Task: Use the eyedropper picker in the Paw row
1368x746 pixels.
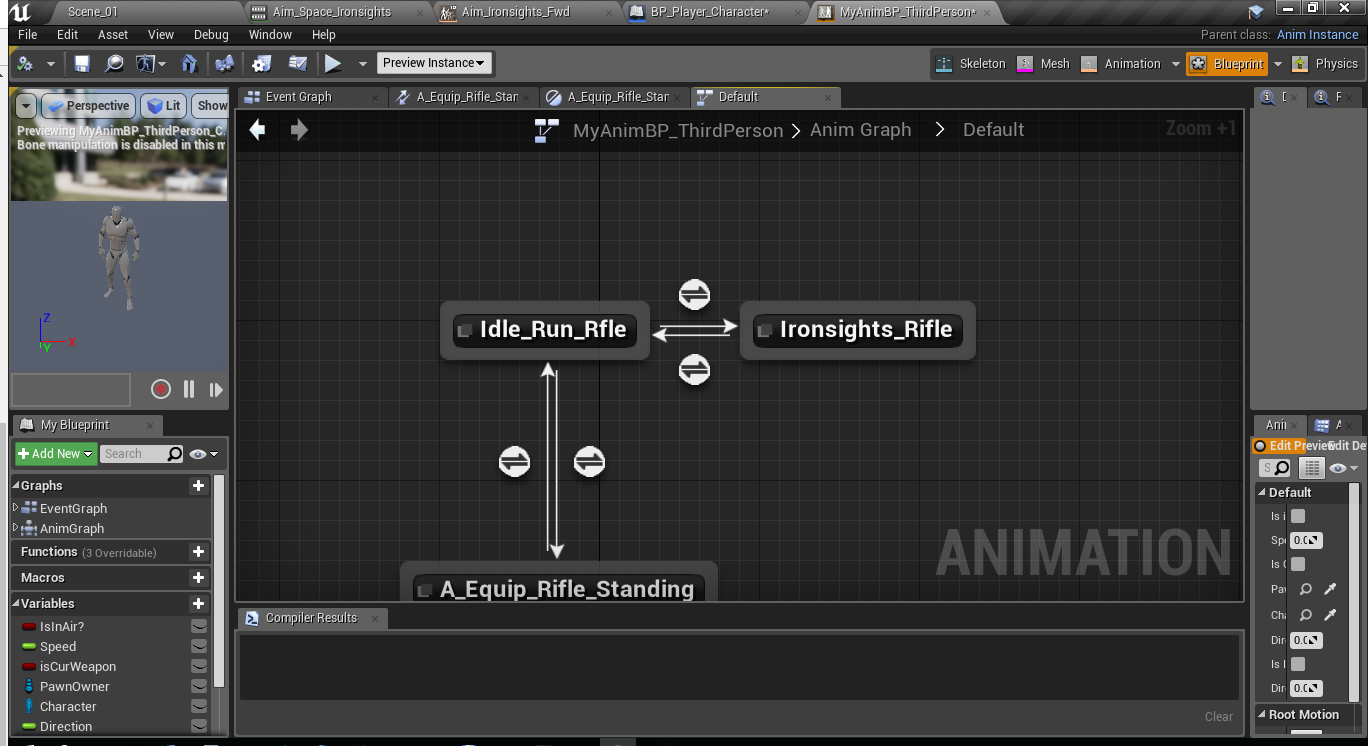Action: [1330, 589]
